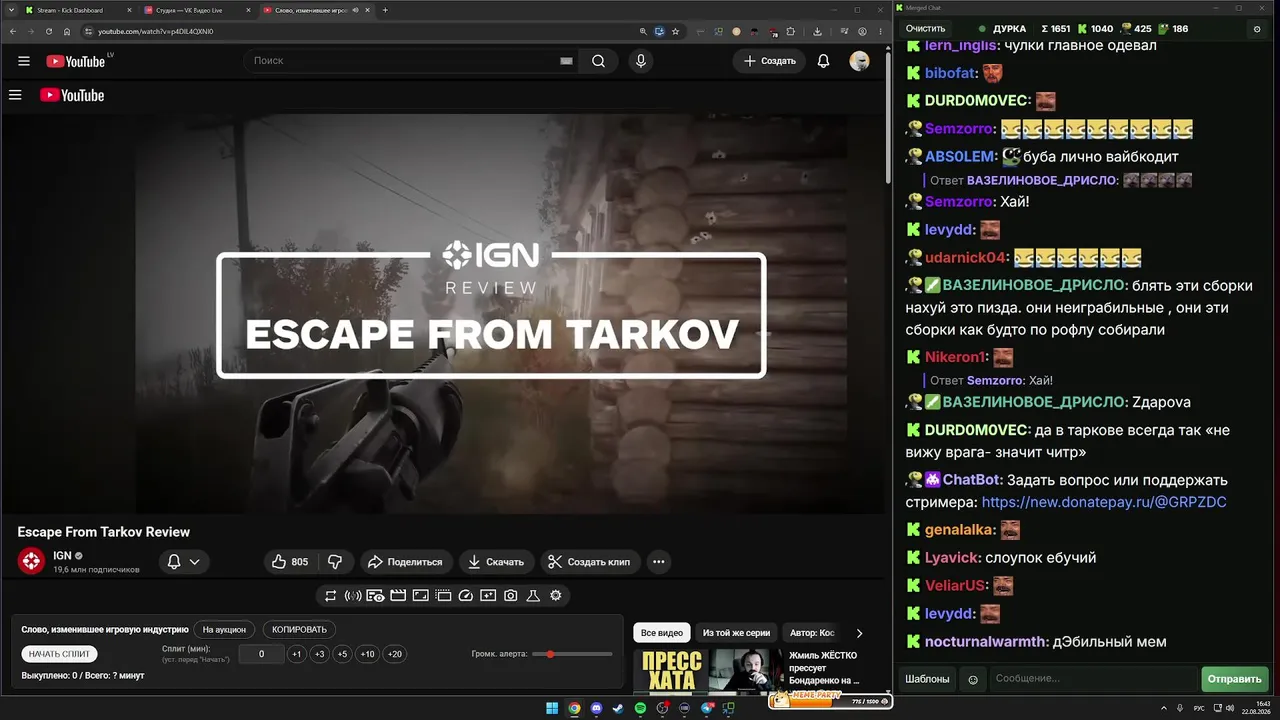Open Spotify from the taskbar
The width and height of the screenshot is (1280, 720).
640,709
